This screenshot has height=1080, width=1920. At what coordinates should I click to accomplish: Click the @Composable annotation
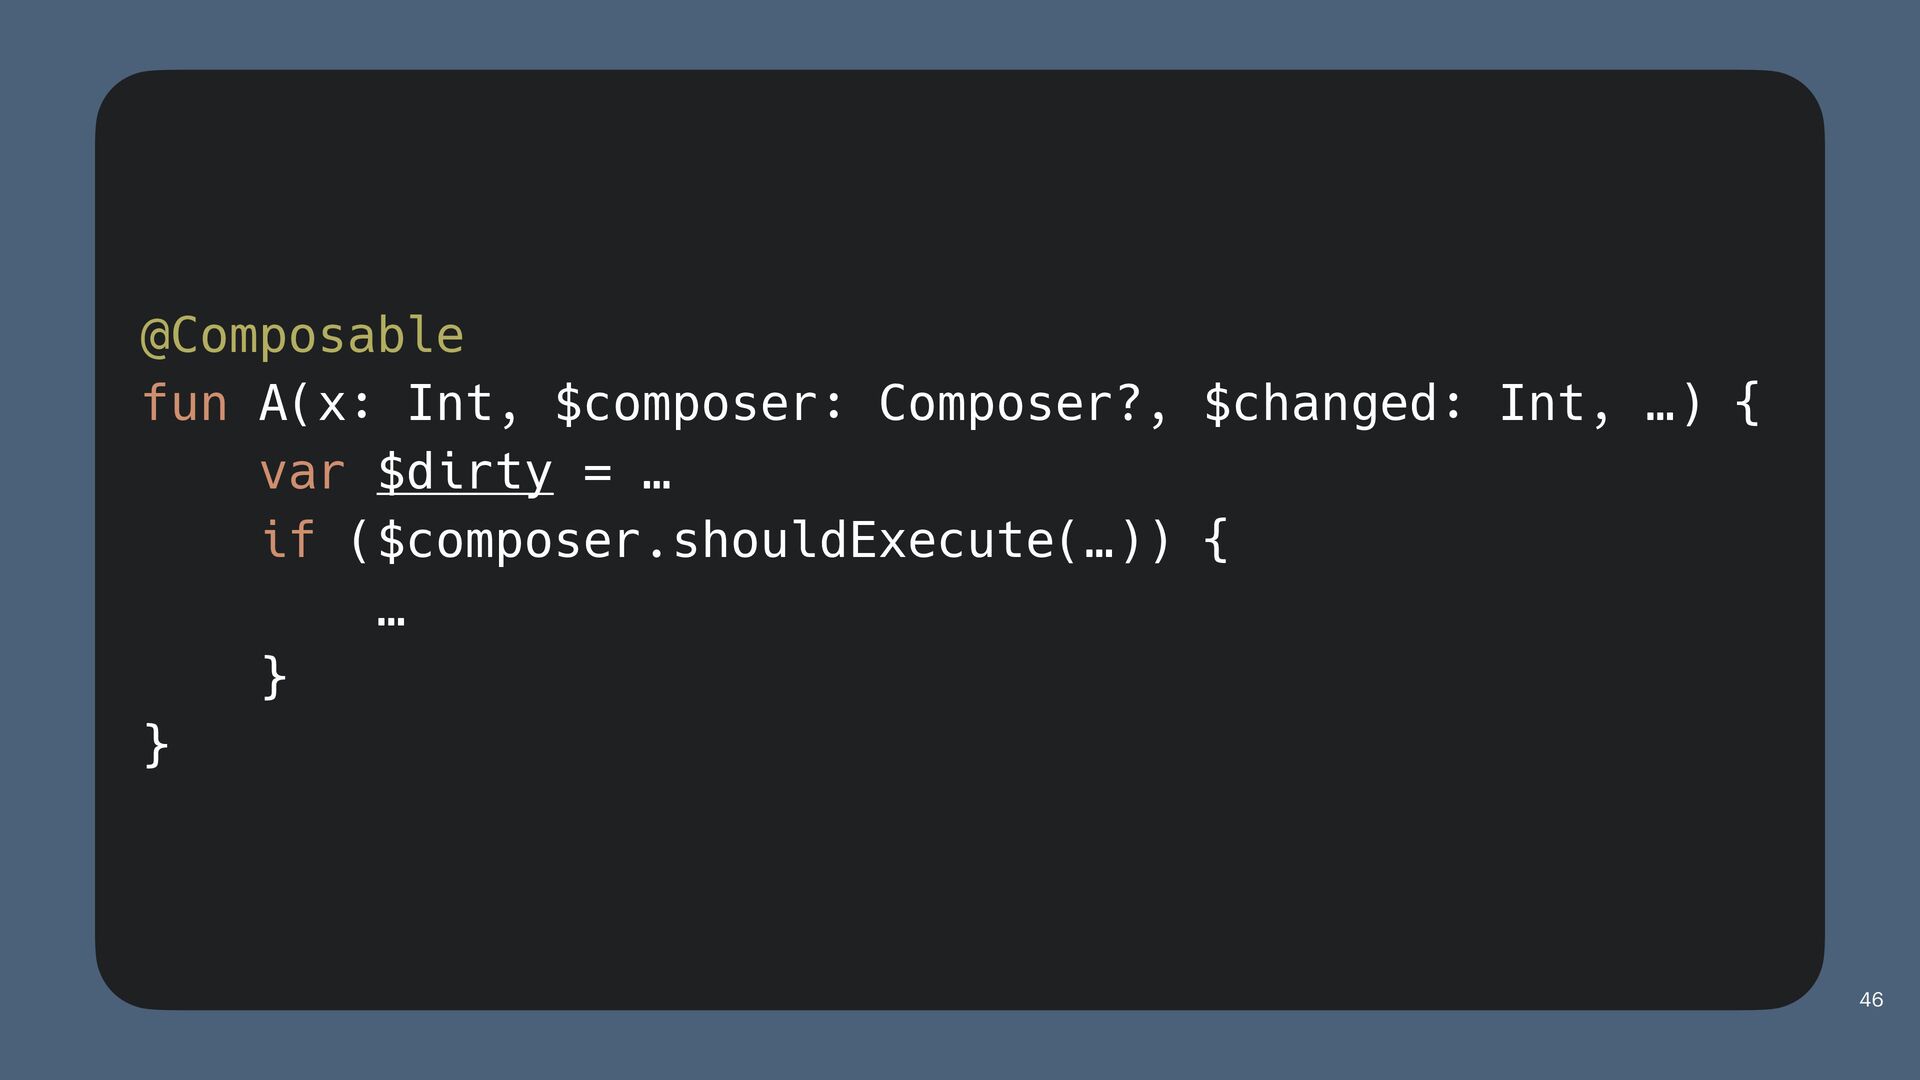[x=302, y=336]
